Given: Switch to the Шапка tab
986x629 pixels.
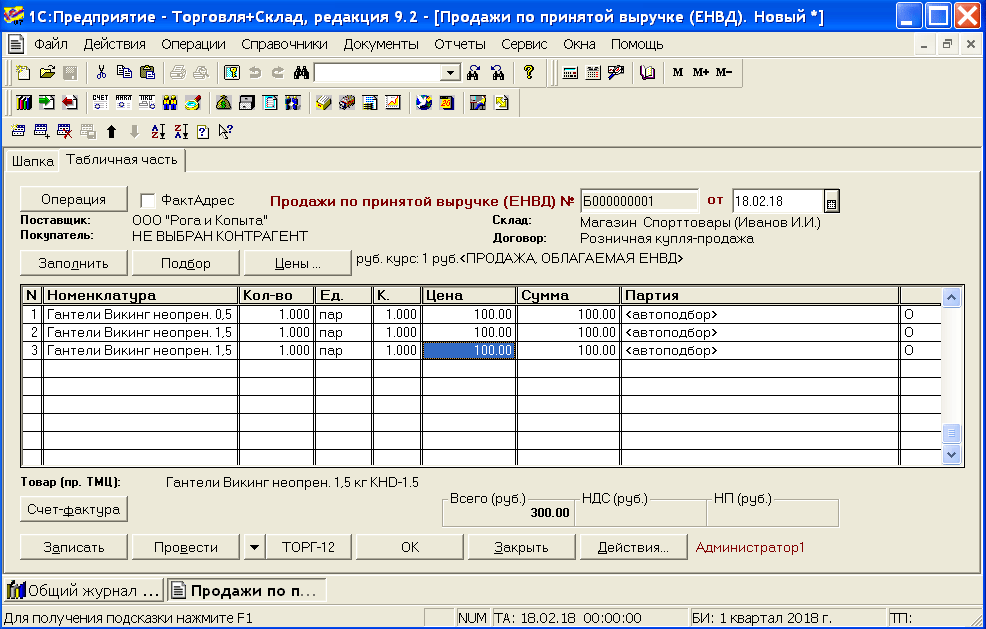Looking at the screenshot, I should (32, 160).
